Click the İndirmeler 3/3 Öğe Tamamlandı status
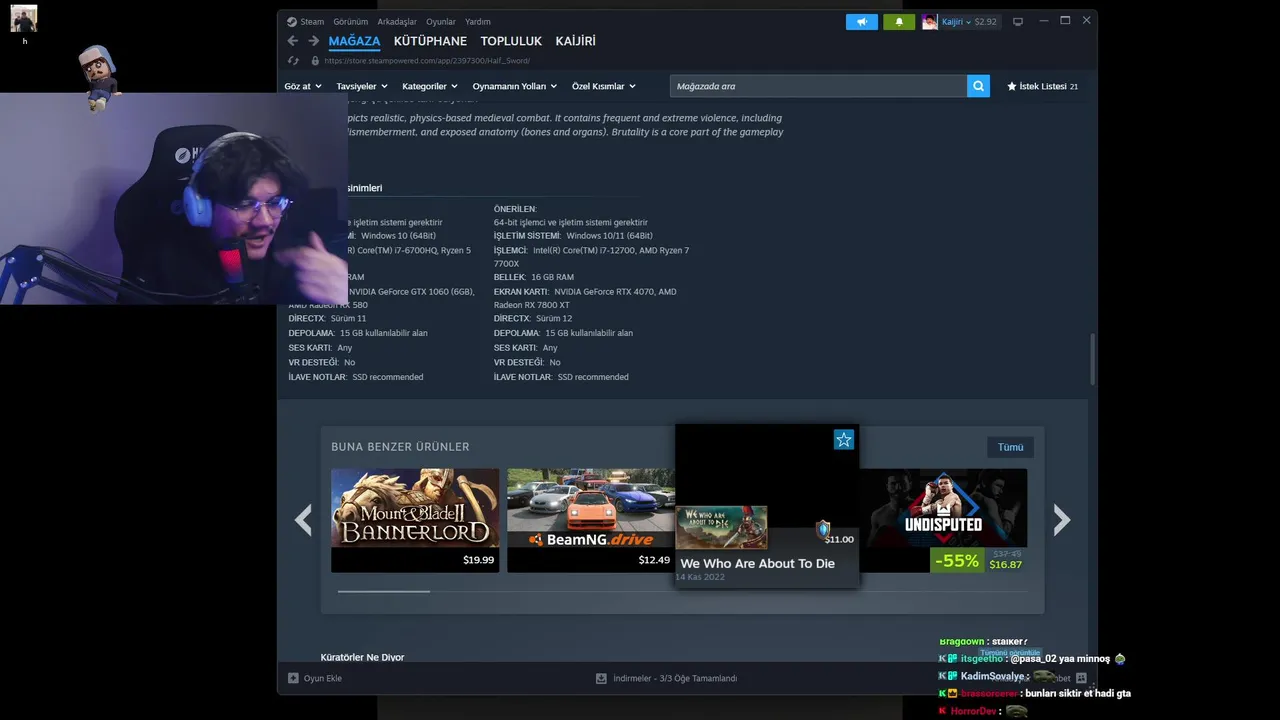1280x720 pixels. [675, 678]
